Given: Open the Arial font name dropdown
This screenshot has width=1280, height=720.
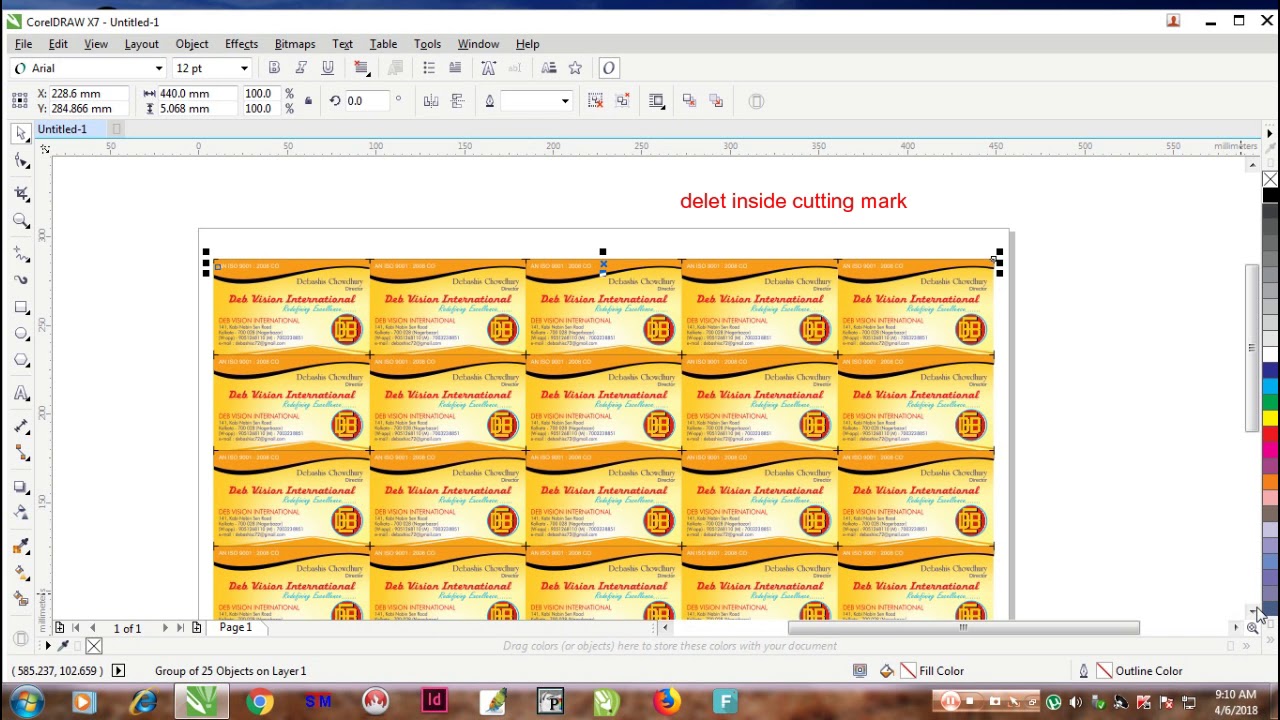Looking at the screenshot, I should (158, 68).
